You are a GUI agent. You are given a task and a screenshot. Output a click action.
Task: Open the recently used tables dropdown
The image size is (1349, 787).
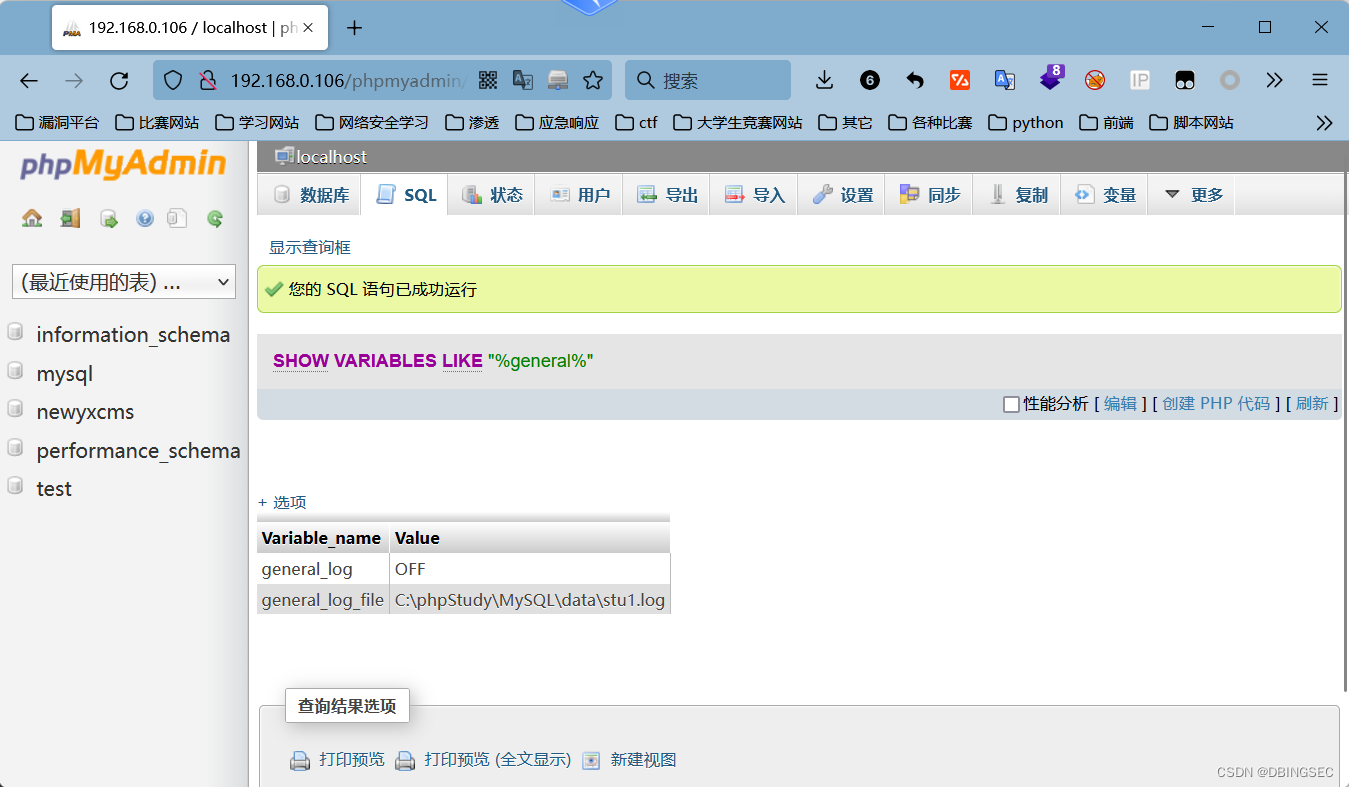tap(124, 282)
